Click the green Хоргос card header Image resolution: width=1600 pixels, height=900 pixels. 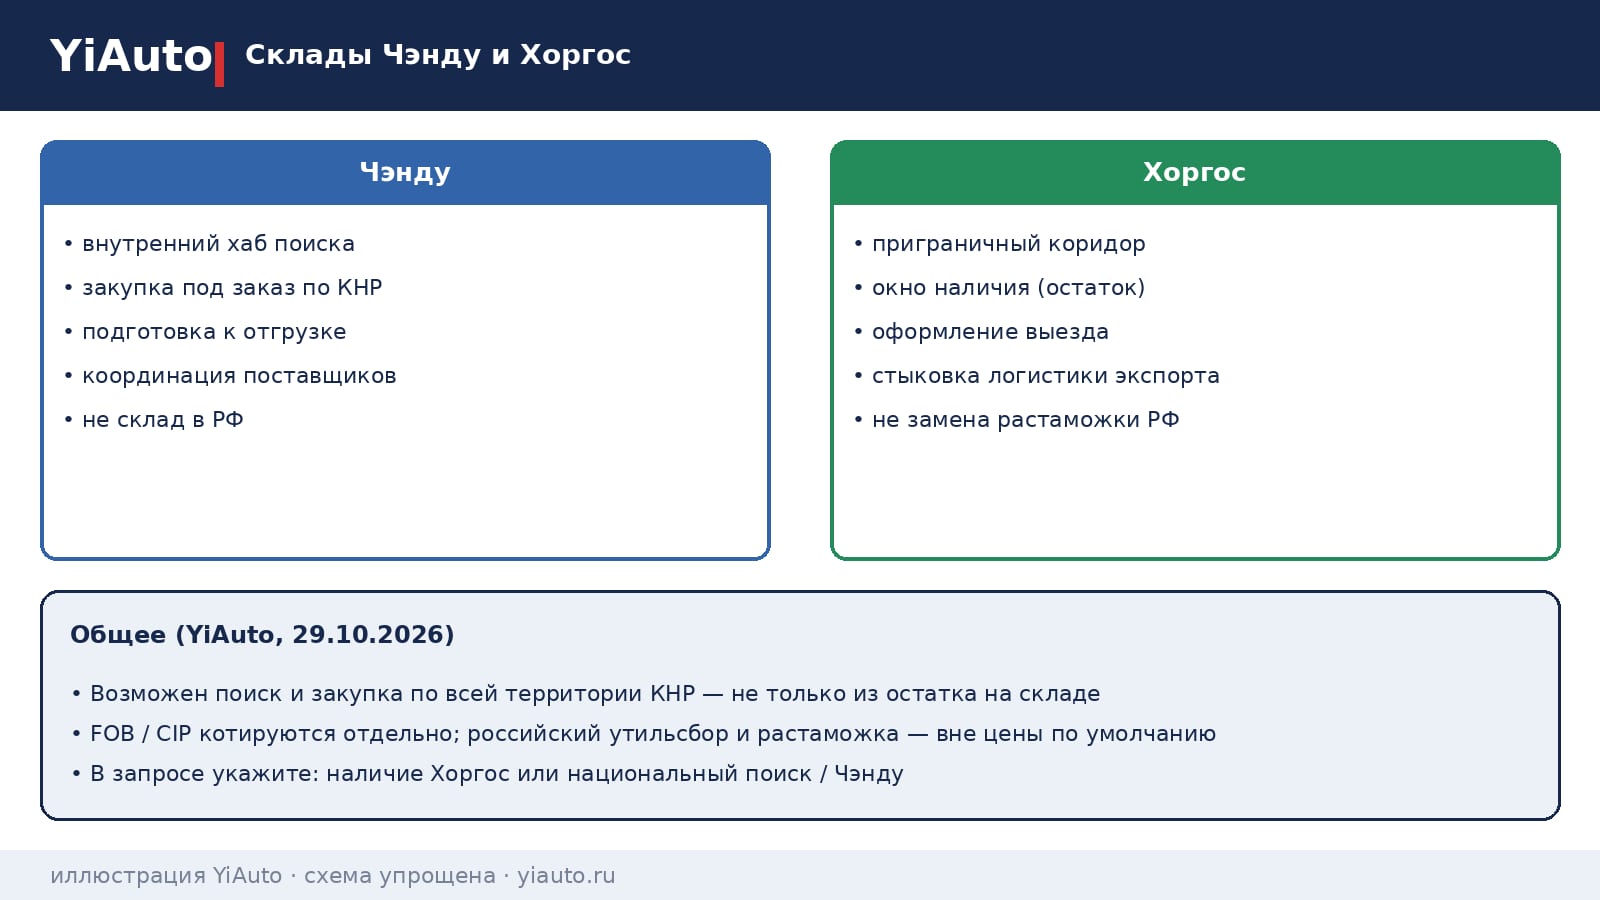(1195, 172)
